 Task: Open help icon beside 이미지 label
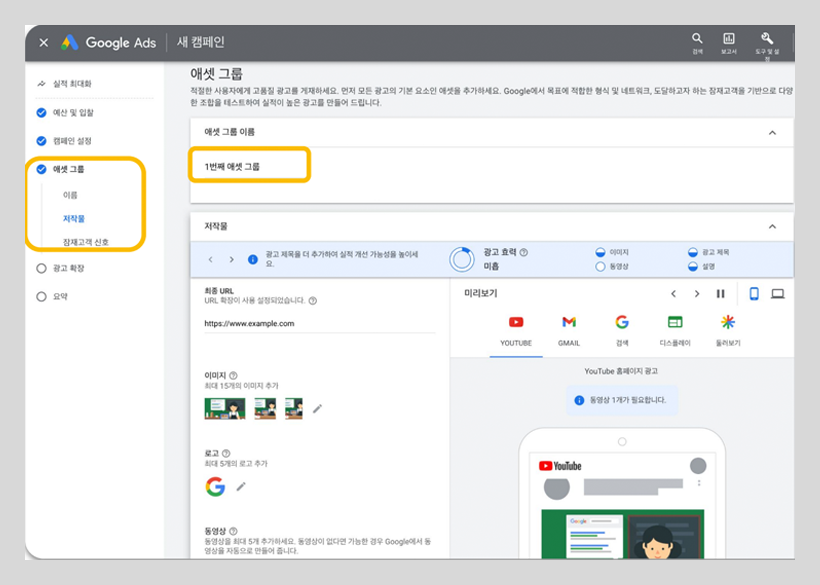coord(233,375)
